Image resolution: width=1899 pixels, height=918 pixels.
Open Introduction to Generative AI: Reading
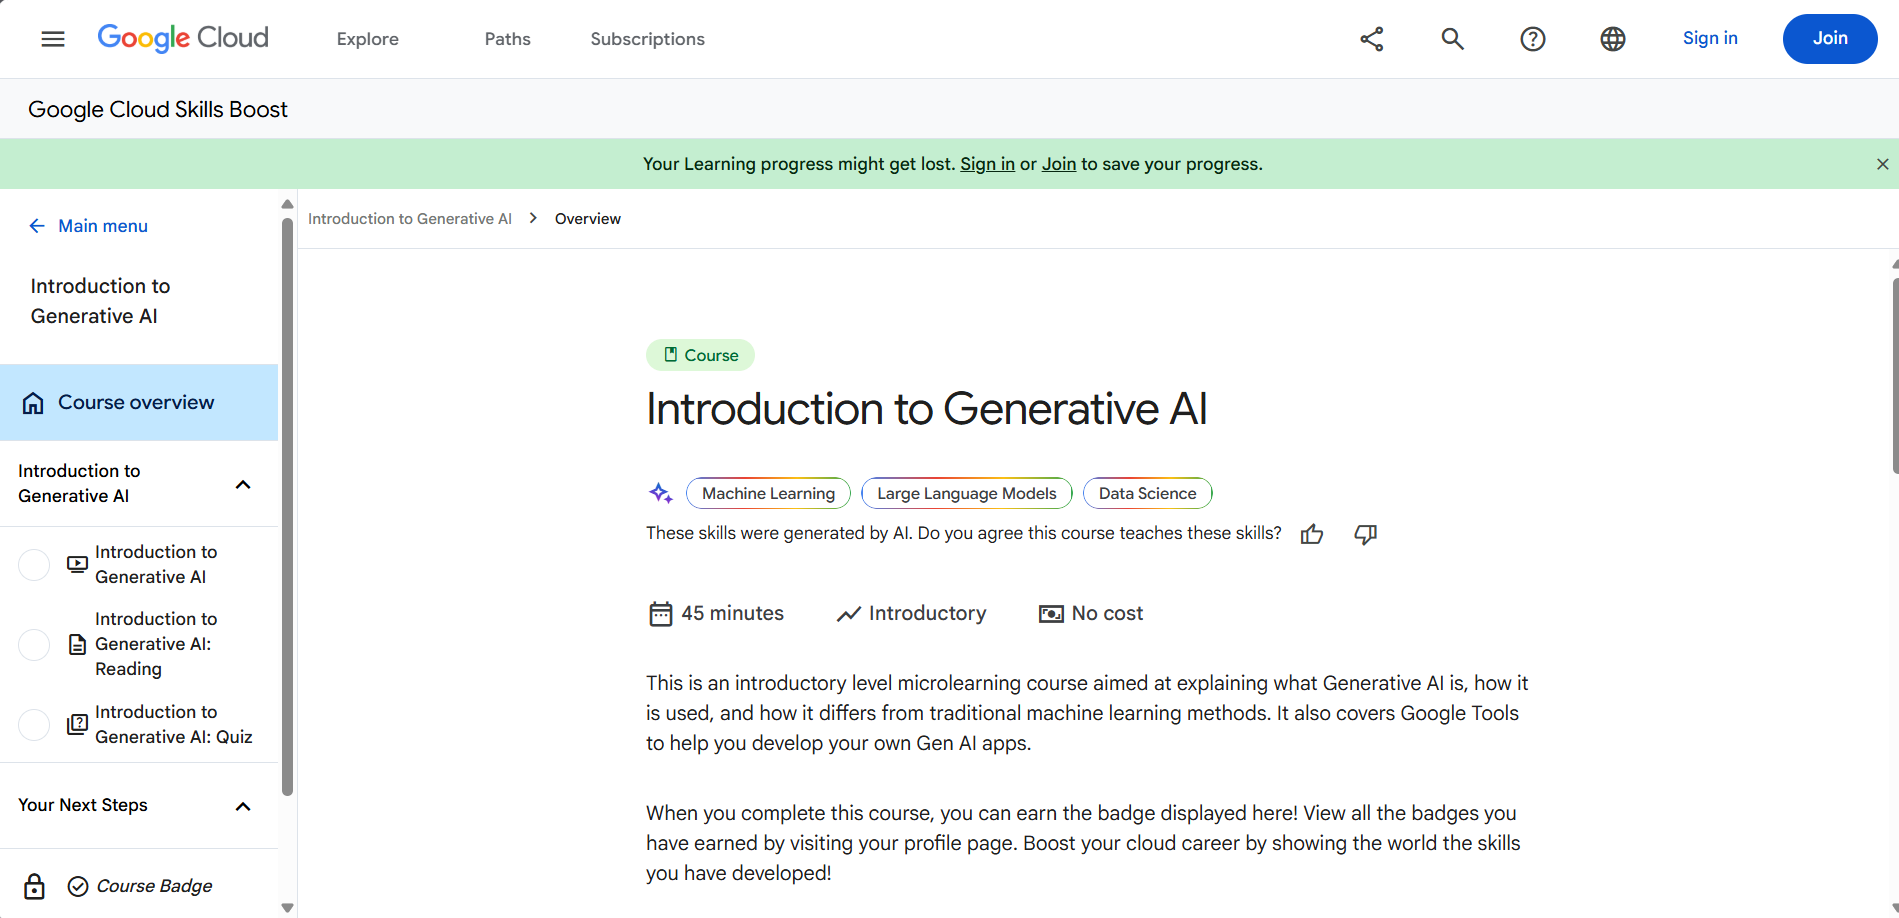tap(156, 644)
